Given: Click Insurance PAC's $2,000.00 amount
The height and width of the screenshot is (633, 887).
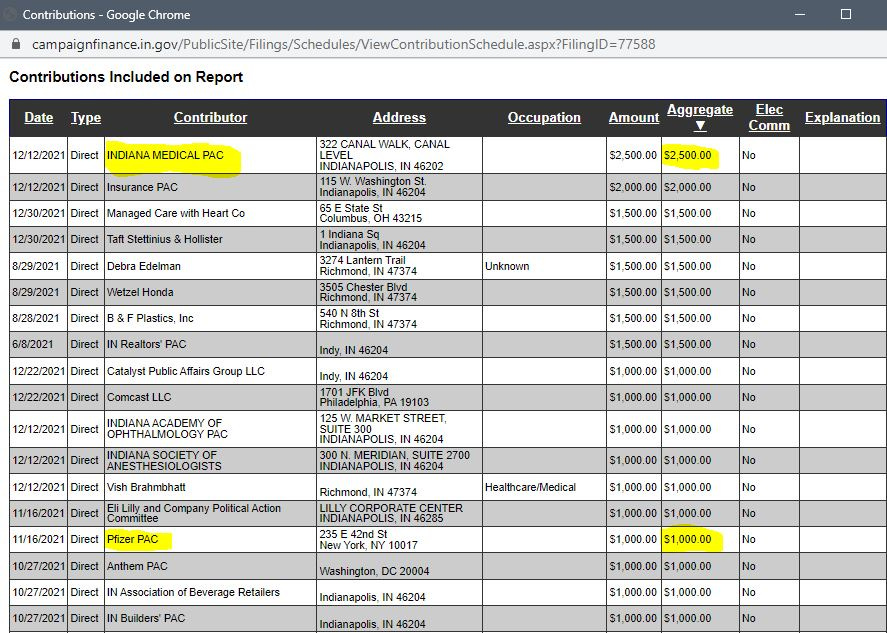Looking at the screenshot, I should pyautogui.click(x=633, y=187).
